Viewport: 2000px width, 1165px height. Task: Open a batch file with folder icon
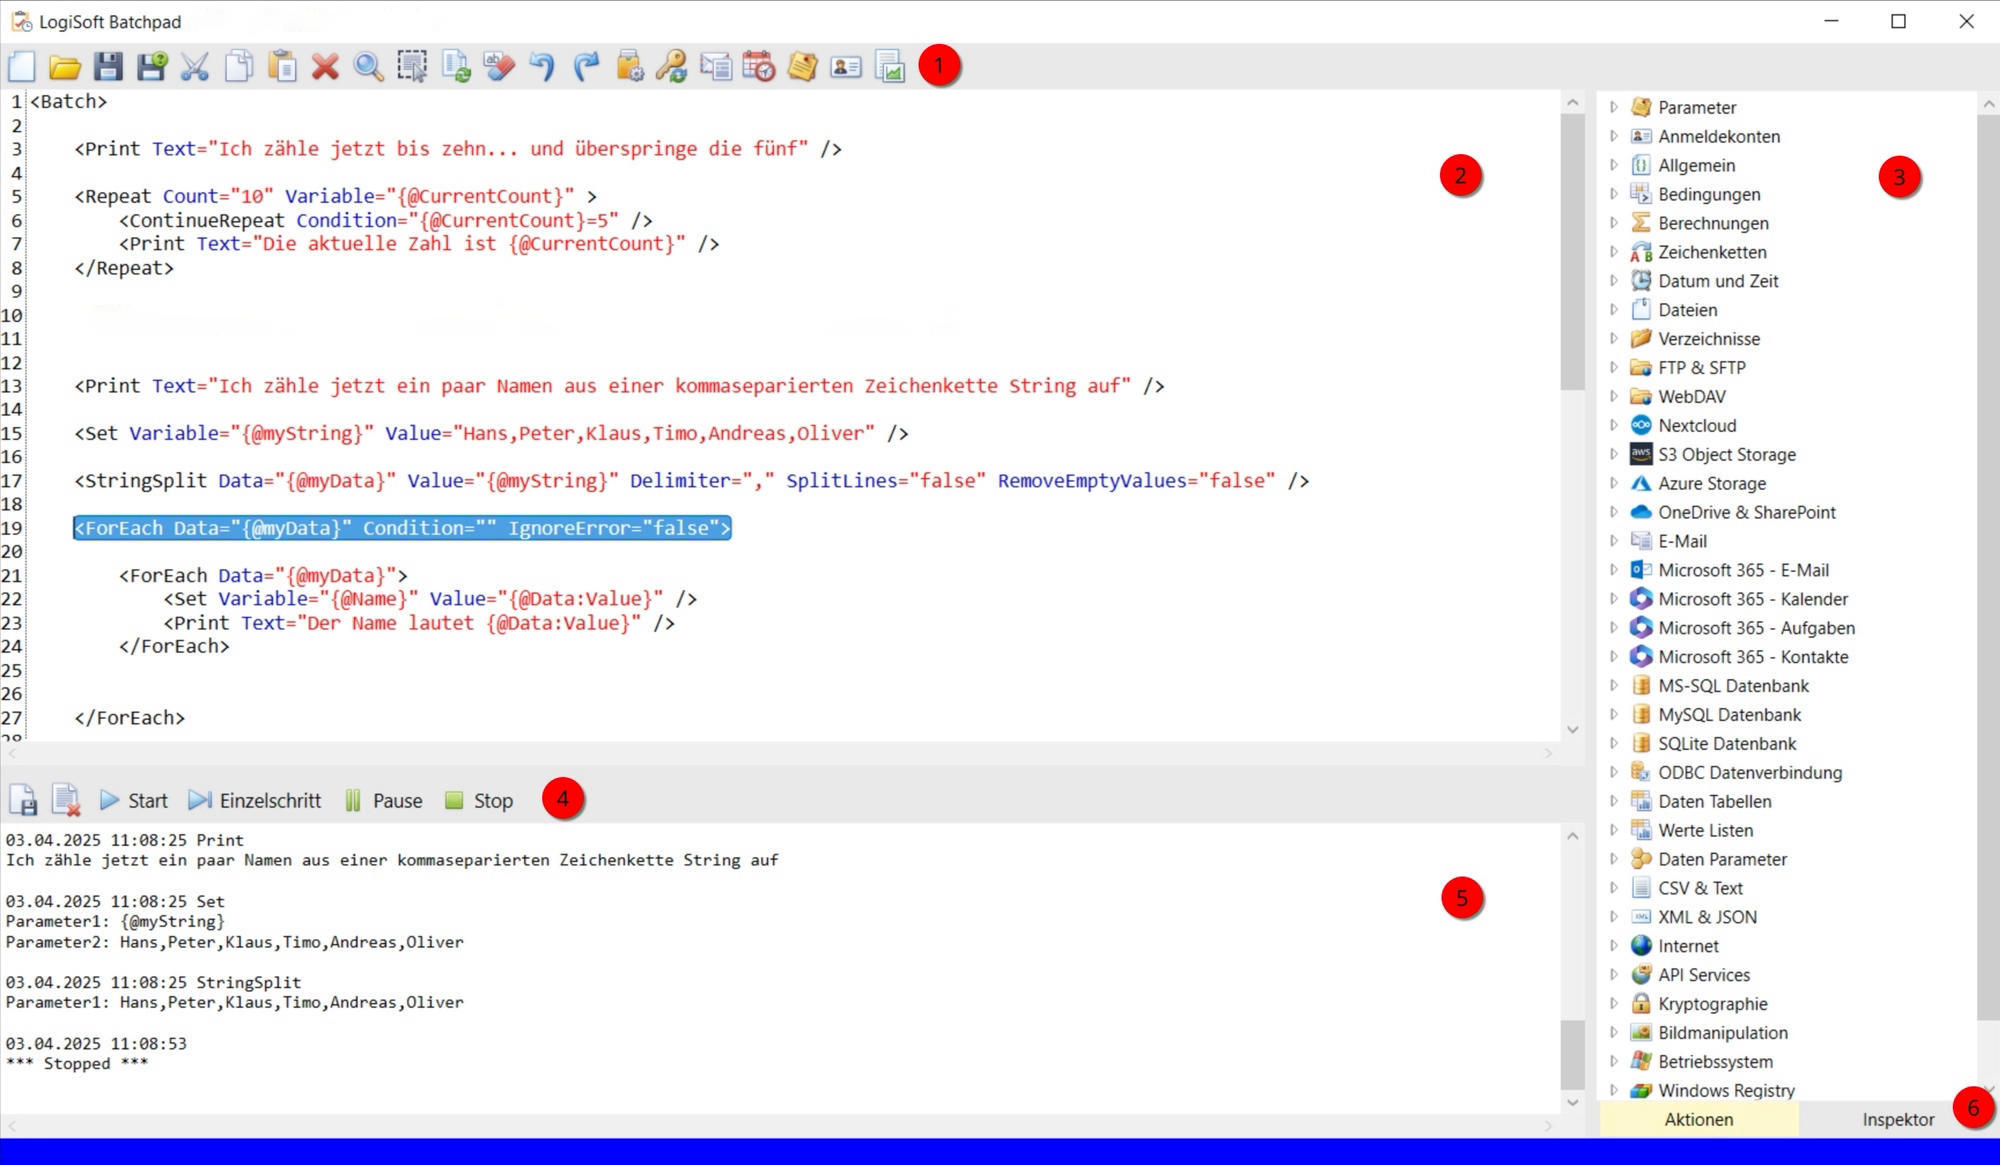65,67
